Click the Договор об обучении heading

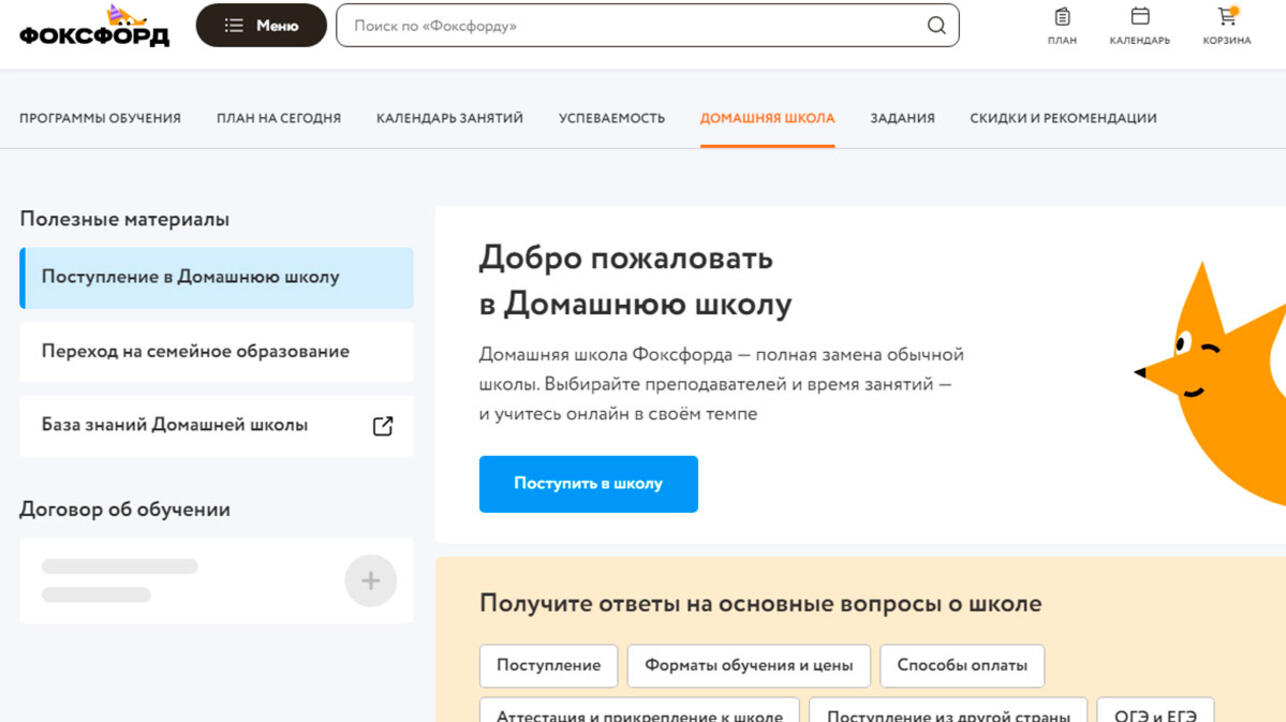[x=125, y=510]
